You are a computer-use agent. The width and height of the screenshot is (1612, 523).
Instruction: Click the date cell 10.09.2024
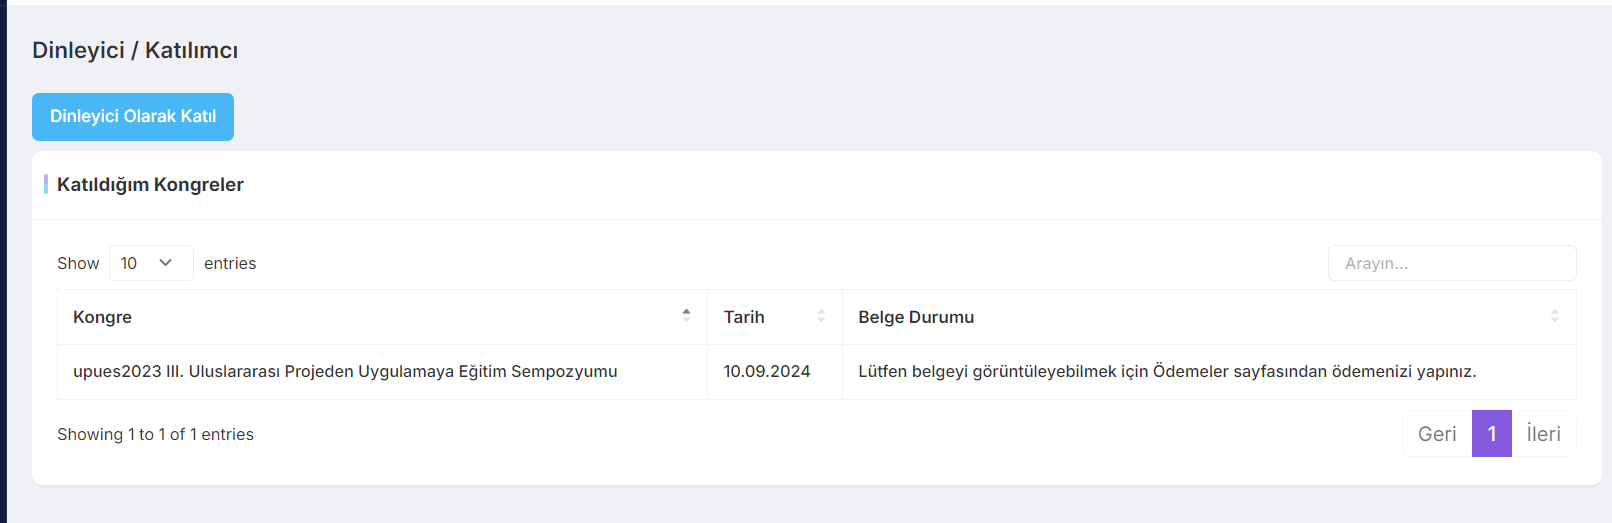[x=767, y=371]
